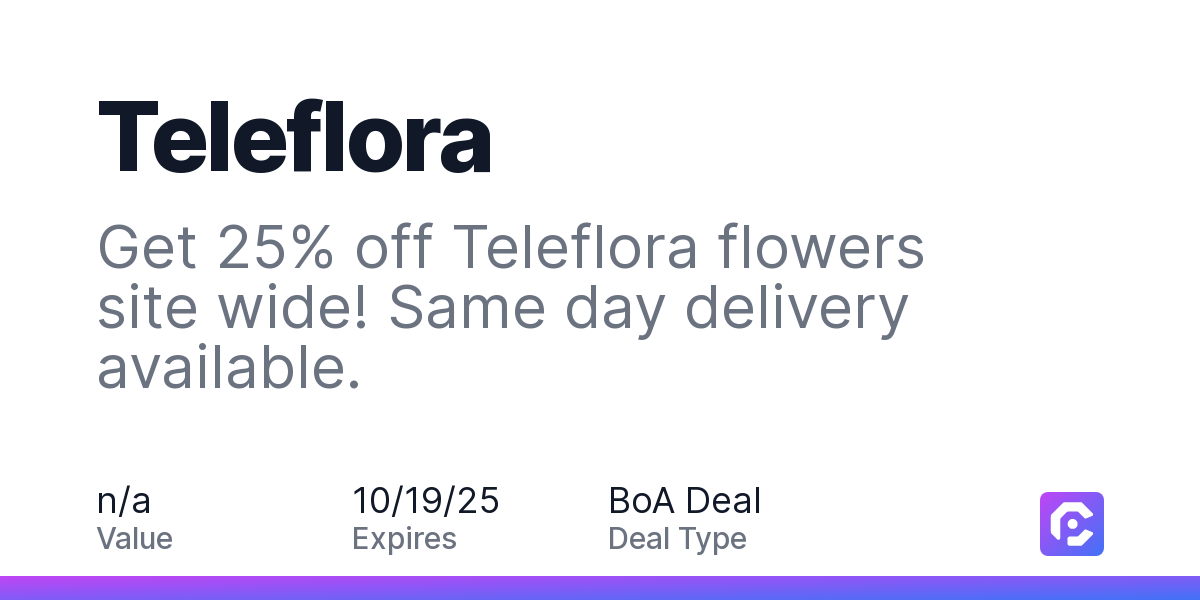Click the "25%" discount text
The height and width of the screenshot is (600, 1200).
click(277, 249)
